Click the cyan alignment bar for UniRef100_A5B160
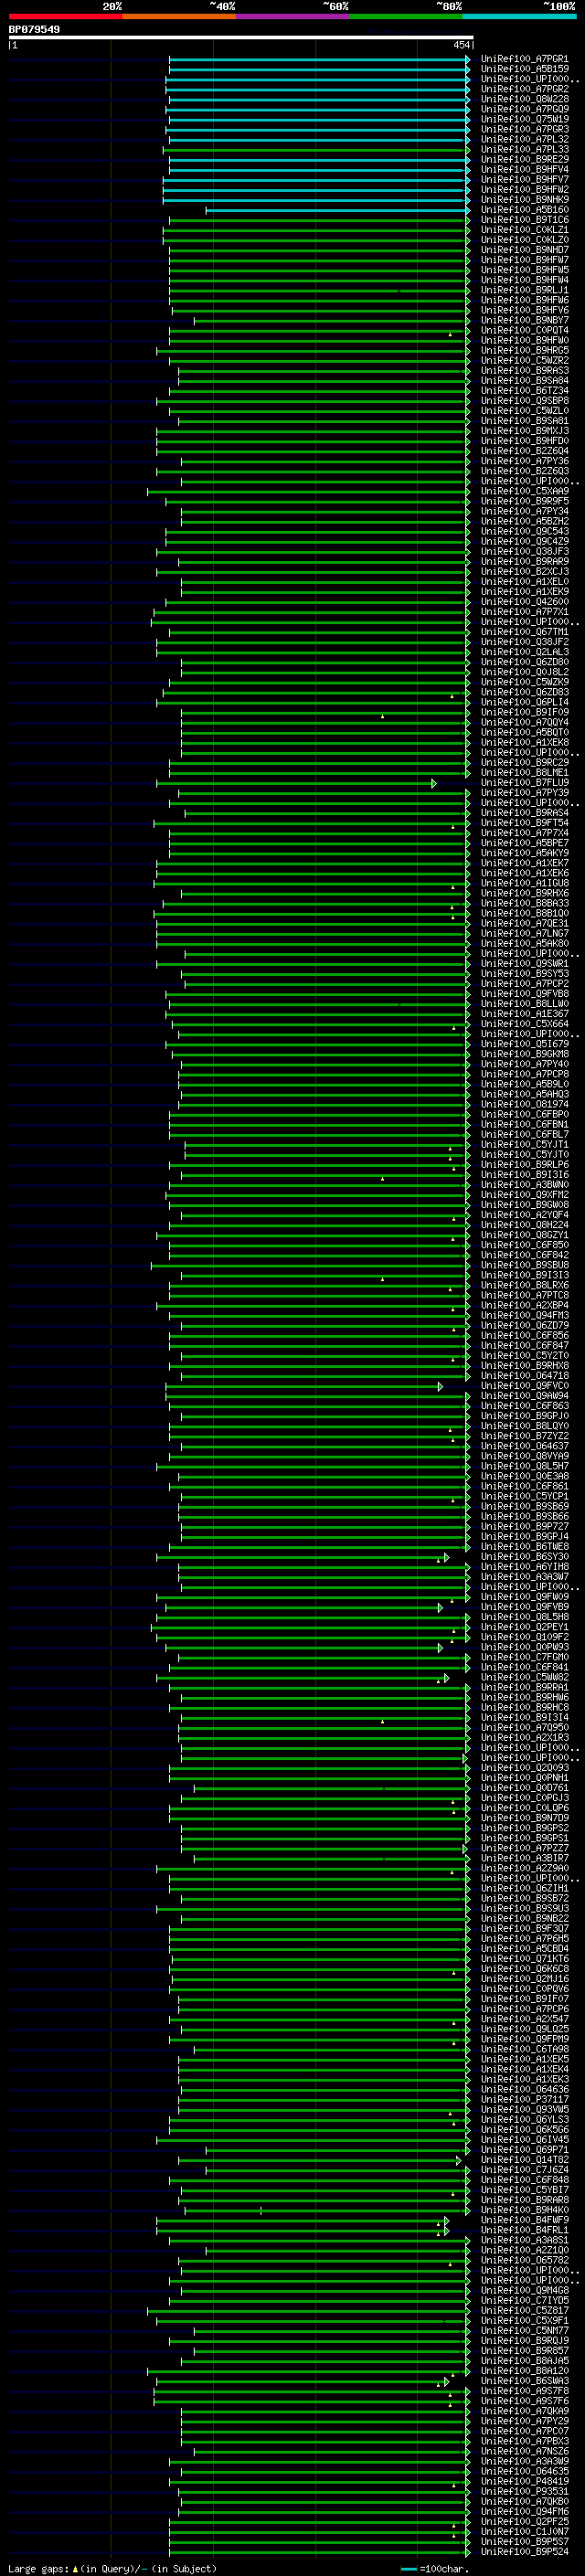This screenshot has width=585, height=2576. coord(337,210)
